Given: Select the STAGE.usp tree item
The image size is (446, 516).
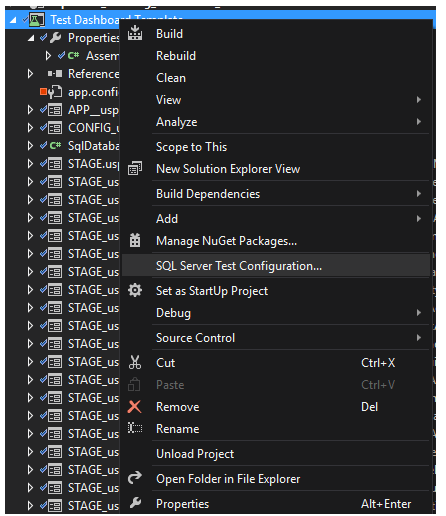Looking at the screenshot, I should 93,164.
